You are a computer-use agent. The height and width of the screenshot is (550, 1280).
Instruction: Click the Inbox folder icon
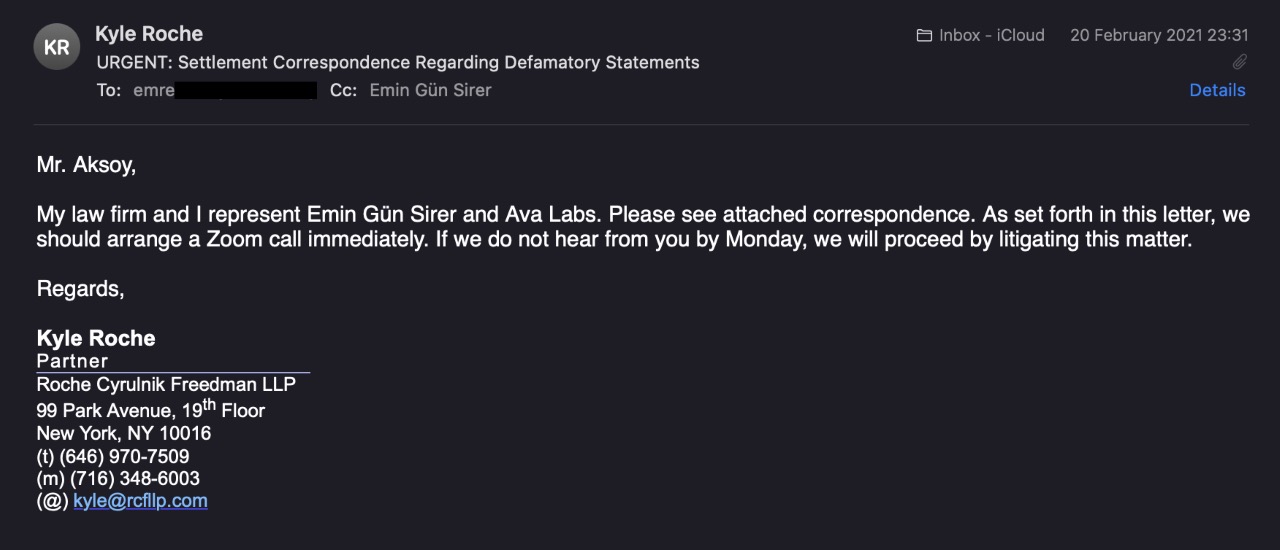pyautogui.click(x=924, y=35)
